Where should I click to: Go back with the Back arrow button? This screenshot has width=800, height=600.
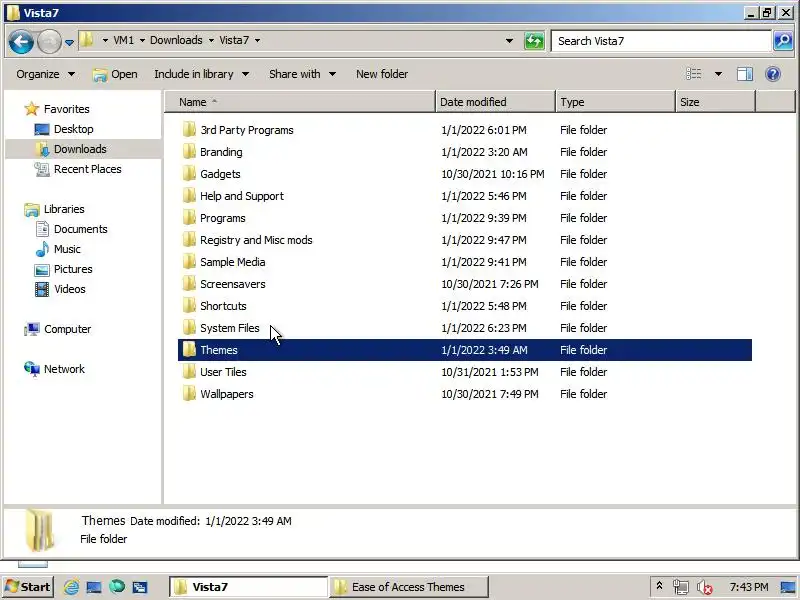point(21,41)
